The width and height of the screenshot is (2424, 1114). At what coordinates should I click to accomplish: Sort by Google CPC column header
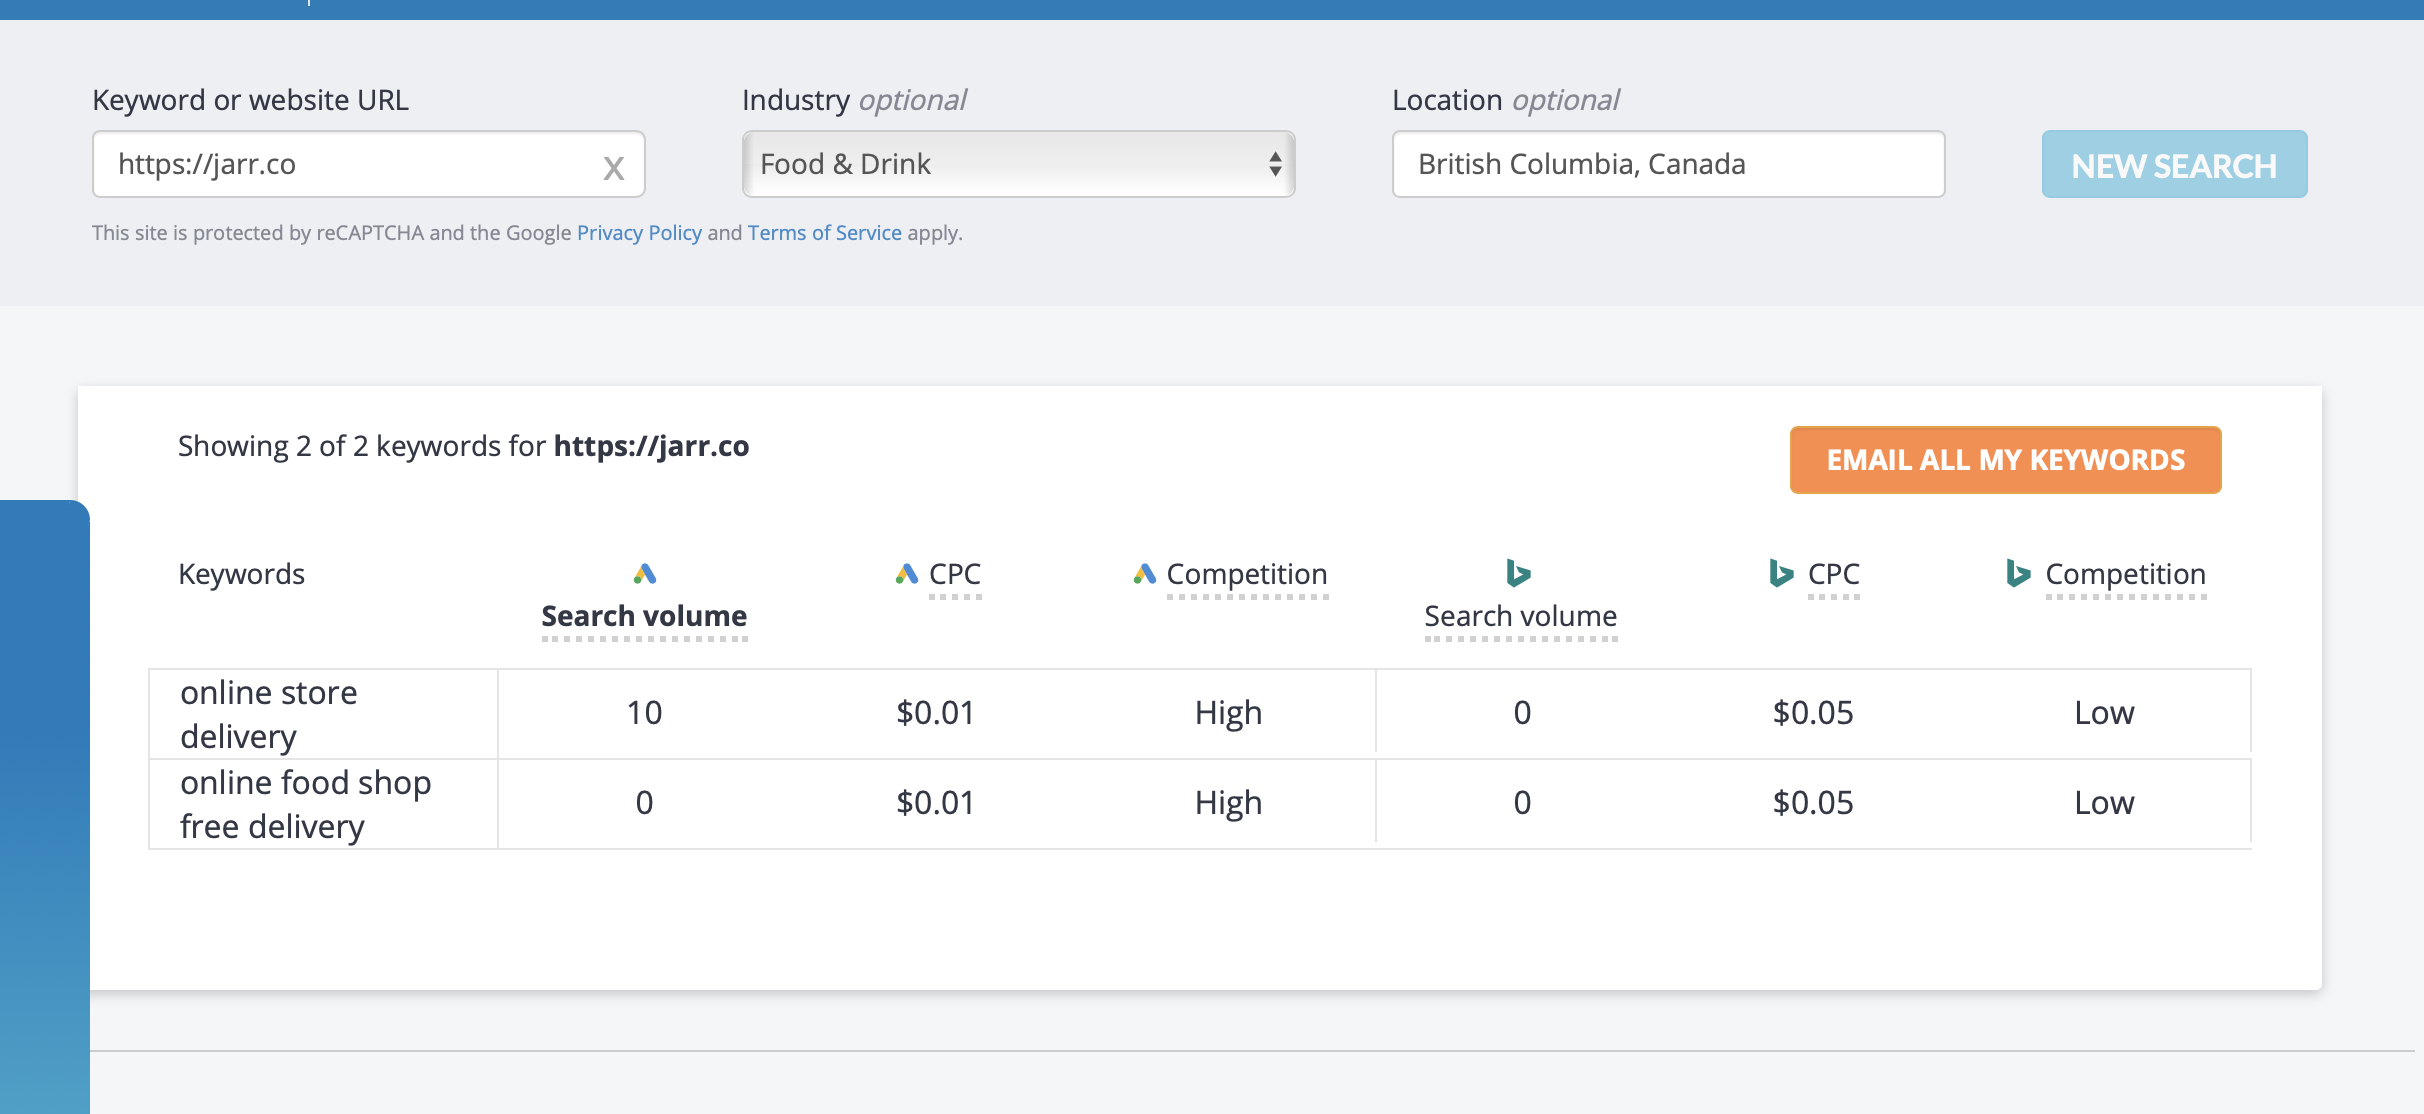[x=955, y=574]
